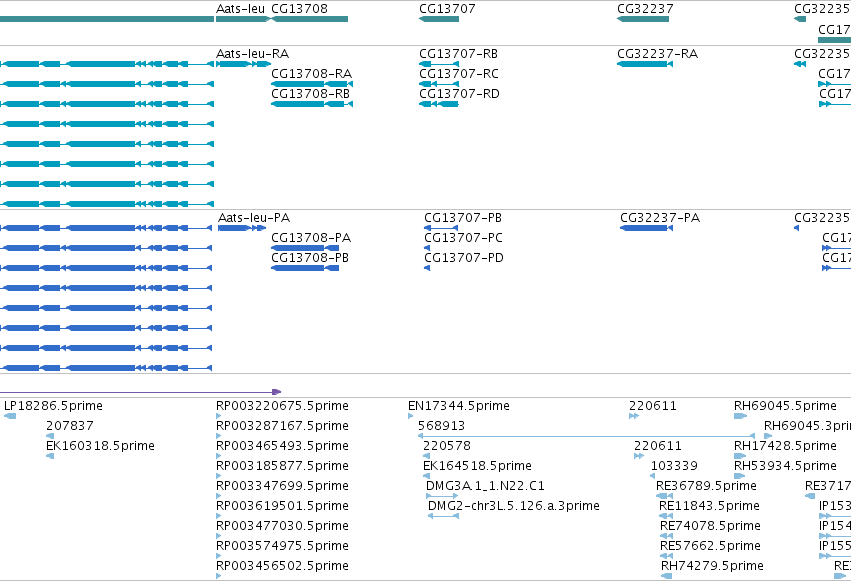Click EST label RE74078.5prime
The height and width of the screenshot is (581, 851).
(x=710, y=526)
